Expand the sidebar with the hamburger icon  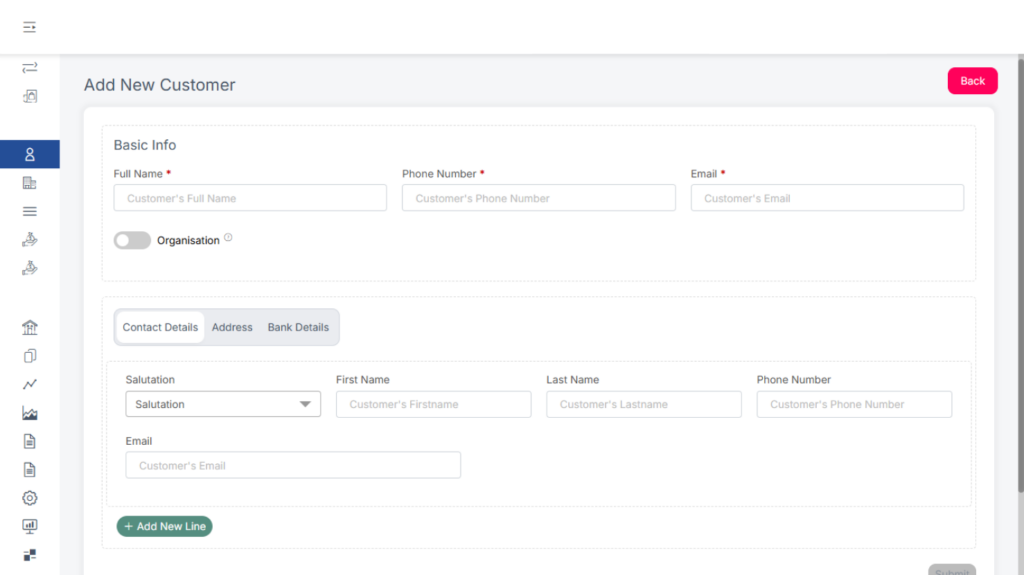tap(30, 27)
